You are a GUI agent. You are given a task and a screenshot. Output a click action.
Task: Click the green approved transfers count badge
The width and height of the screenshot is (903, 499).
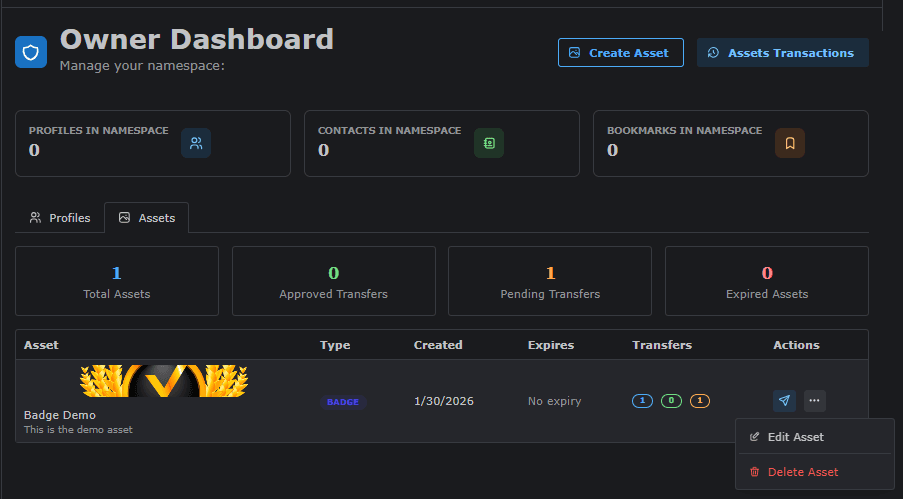[x=671, y=400]
